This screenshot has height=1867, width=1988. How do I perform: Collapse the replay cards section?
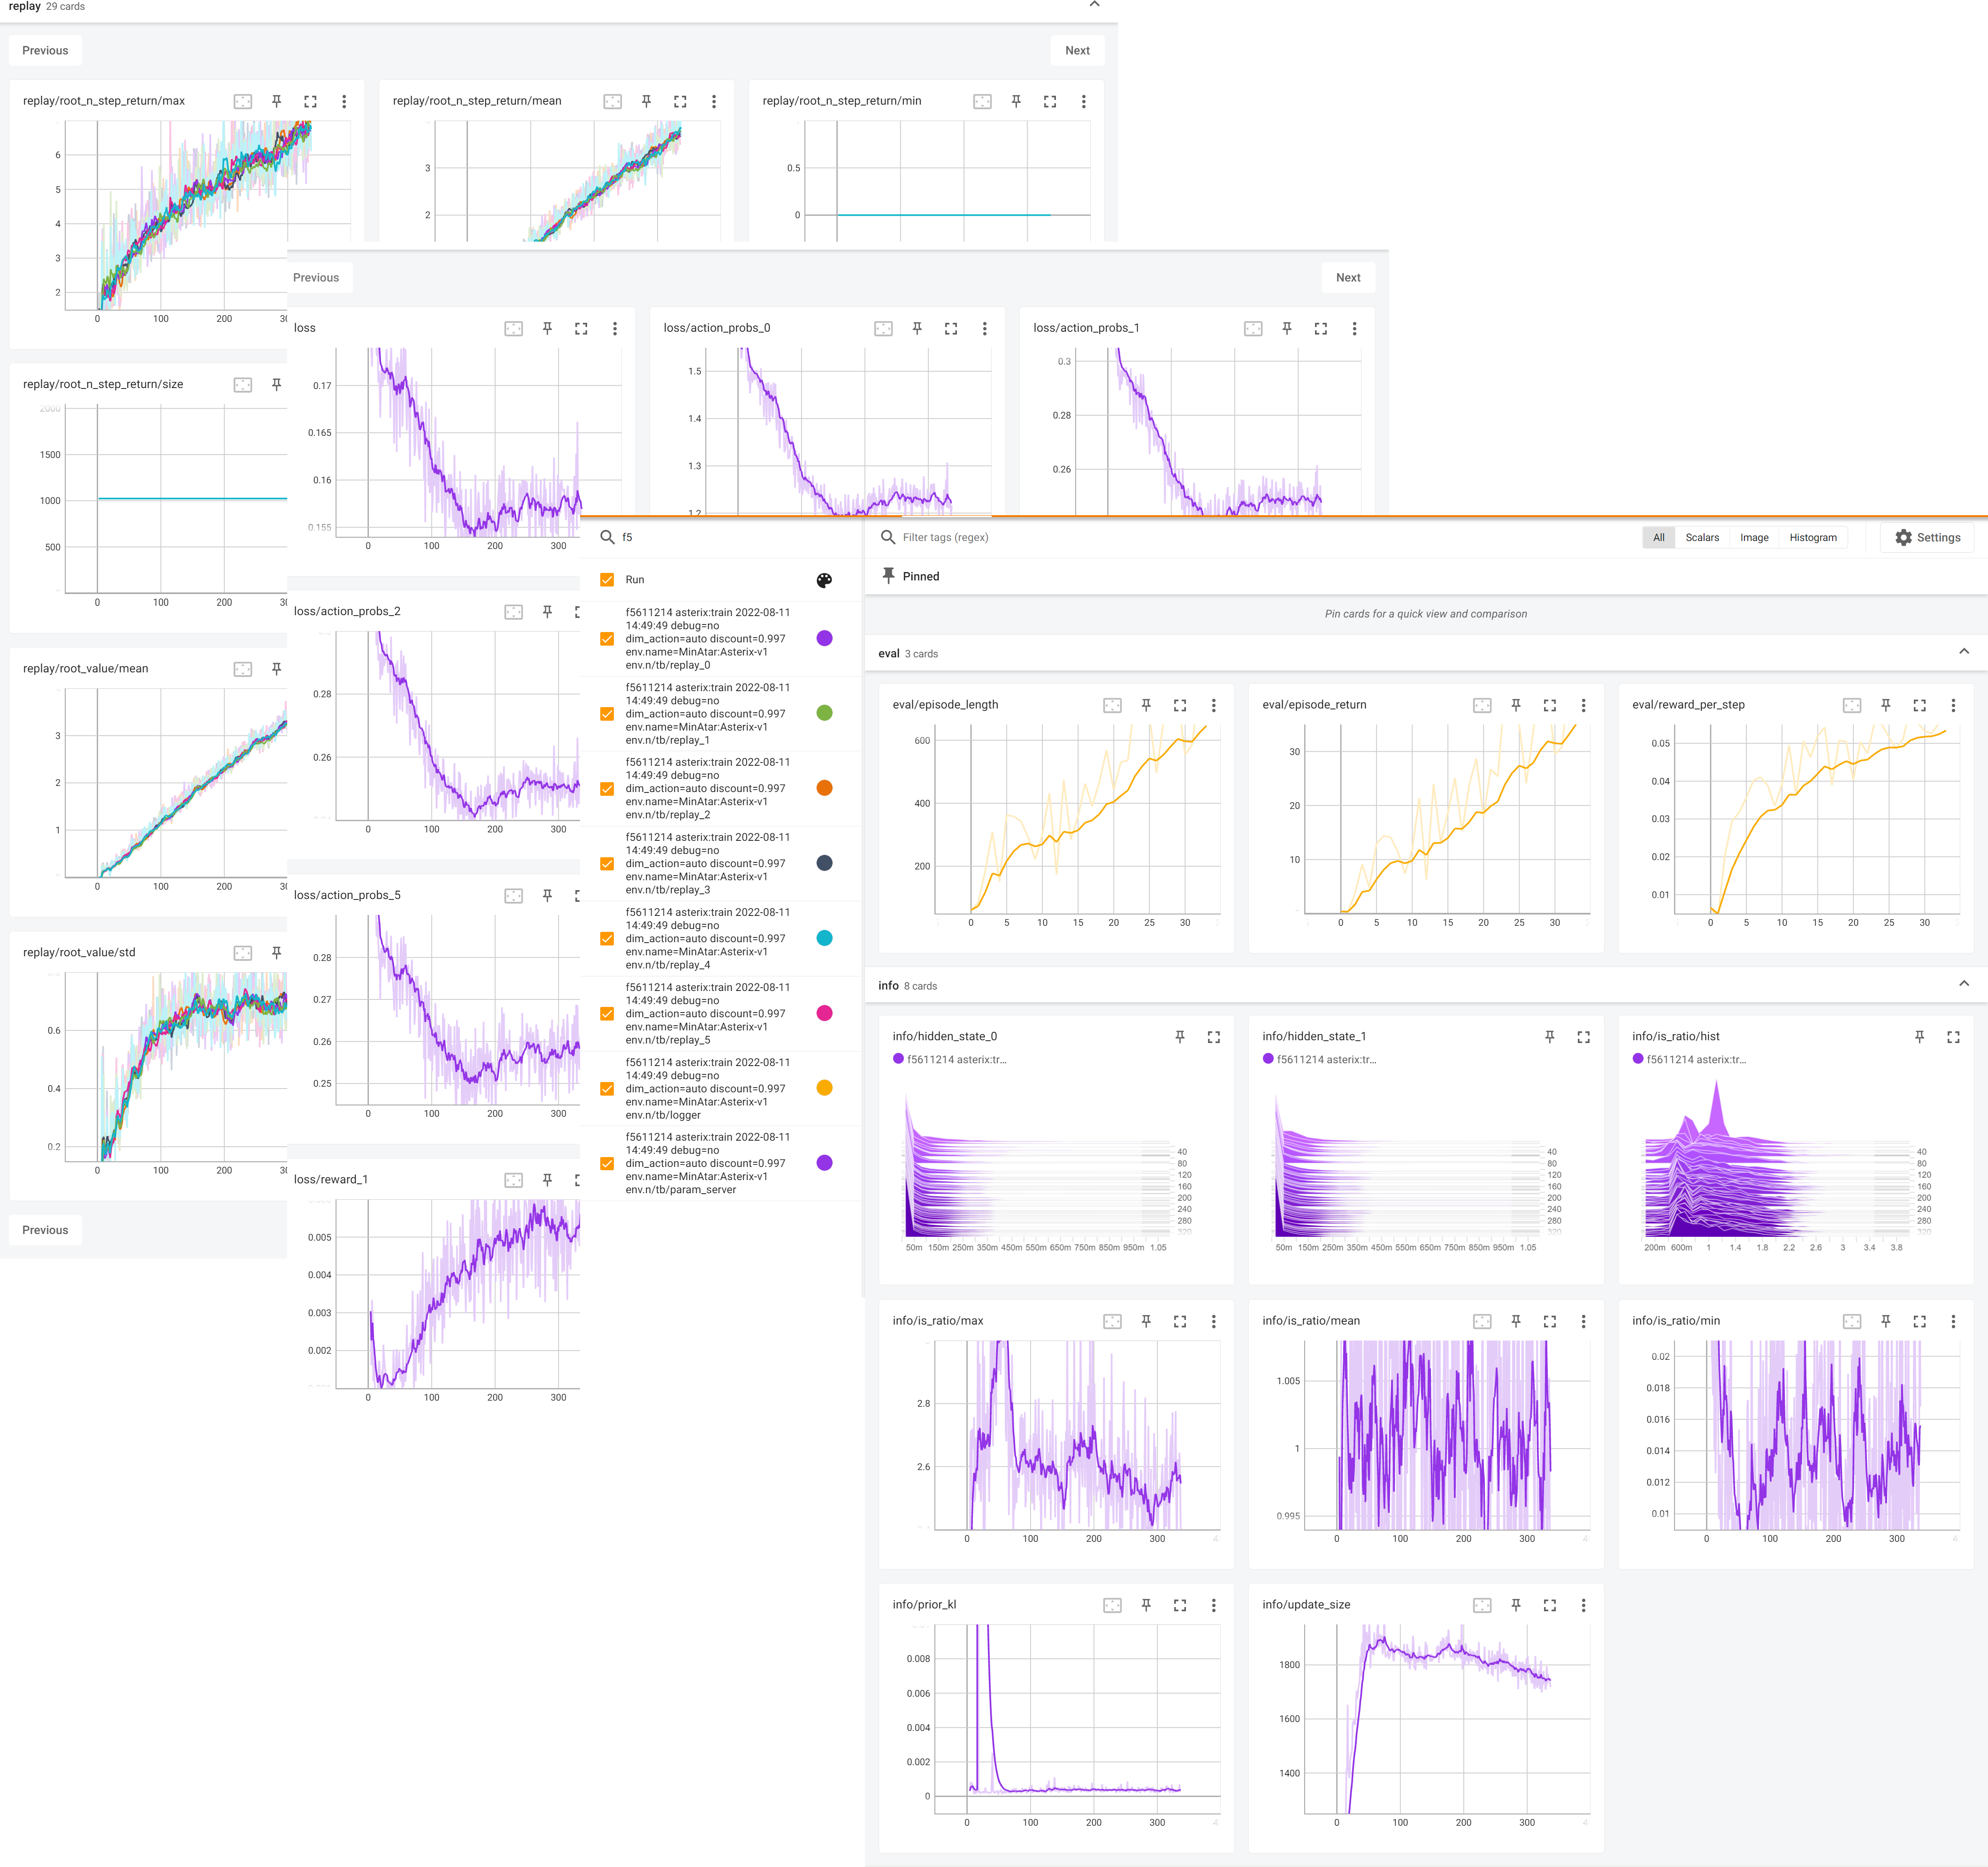[1094, 5]
